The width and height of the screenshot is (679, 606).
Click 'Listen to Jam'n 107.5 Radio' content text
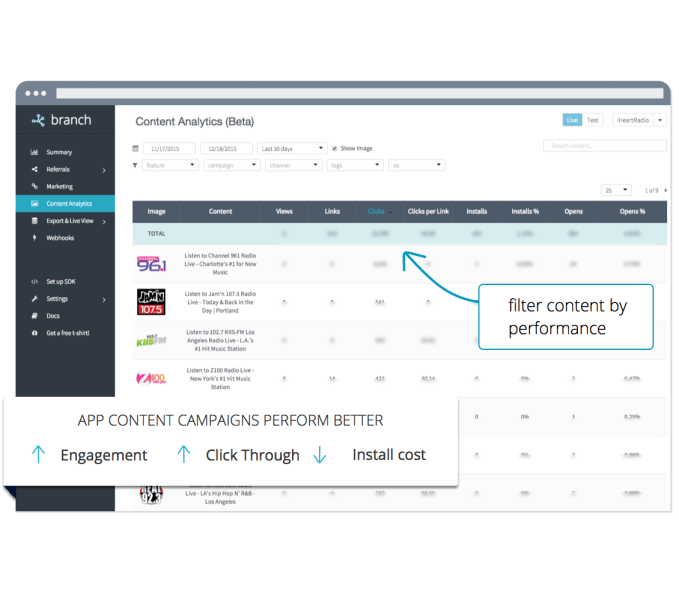(x=220, y=302)
